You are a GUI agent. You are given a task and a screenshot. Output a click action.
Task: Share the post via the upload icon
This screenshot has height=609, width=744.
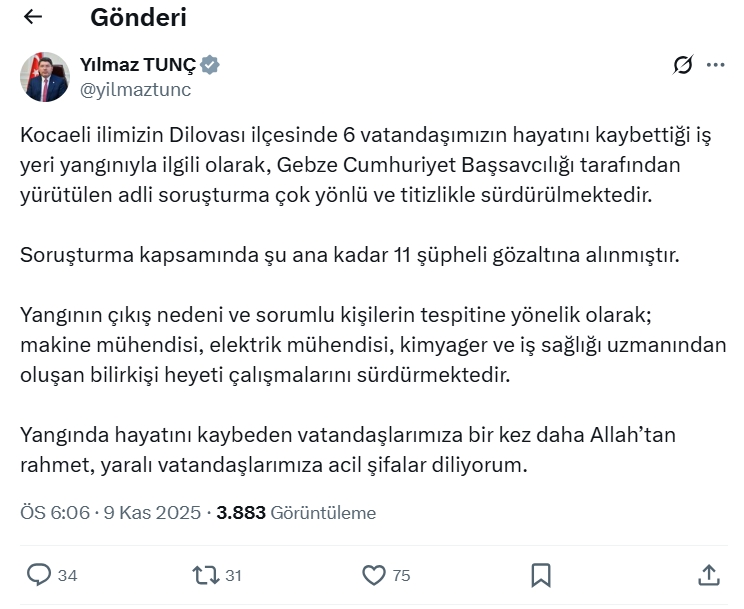[708, 574]
